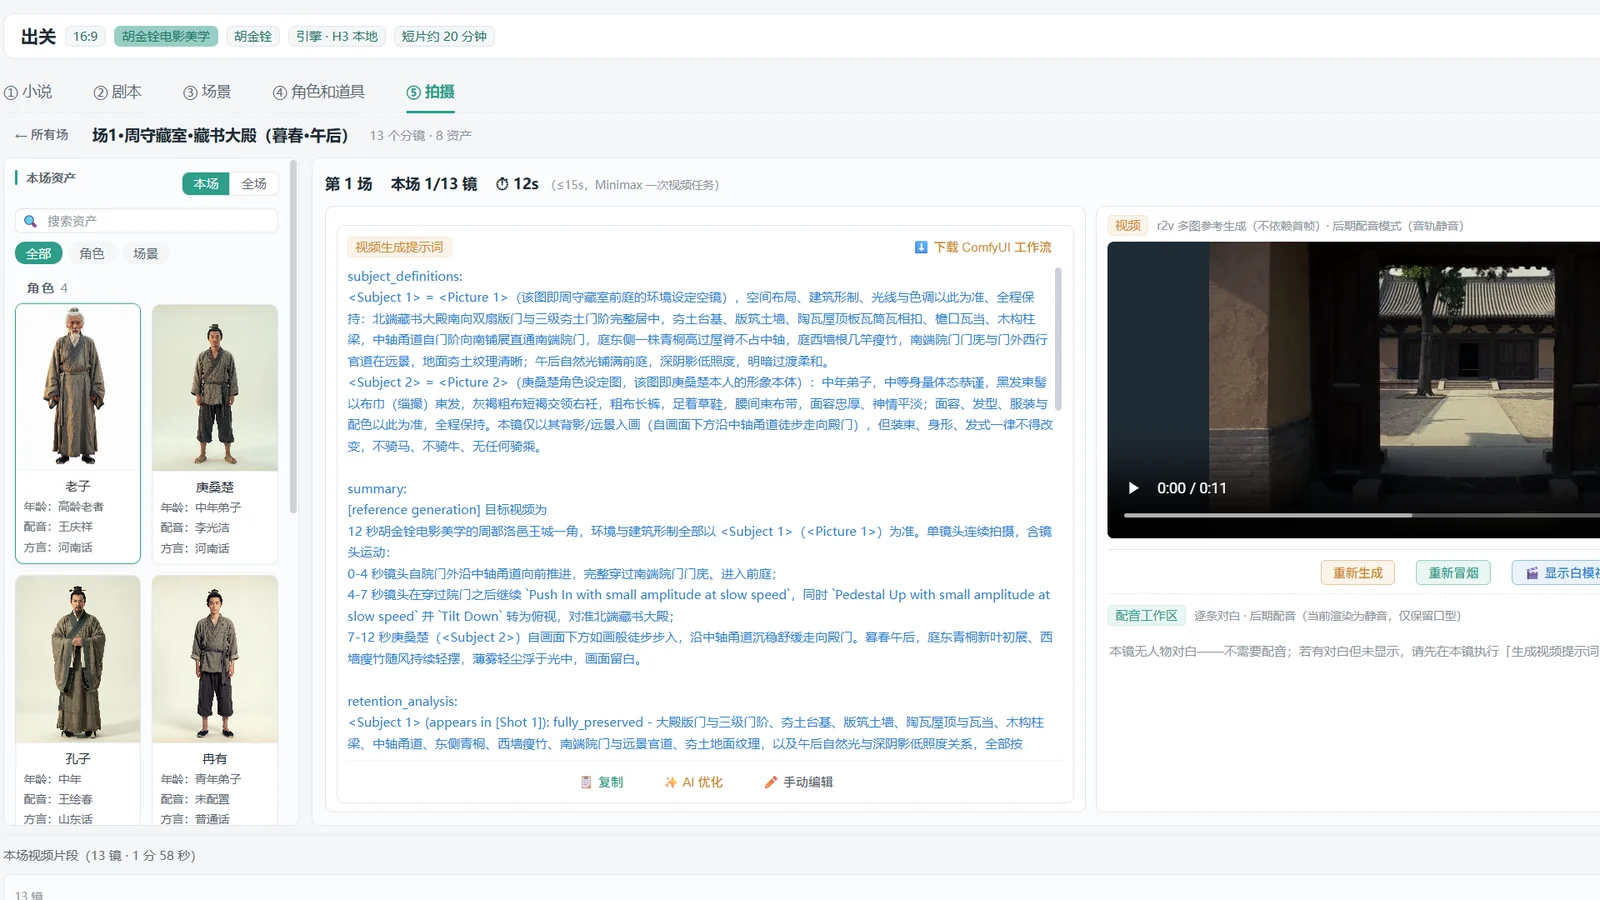
Task: Play the generated video preview
Action: pyautogui.click(x=1133, y=488)
